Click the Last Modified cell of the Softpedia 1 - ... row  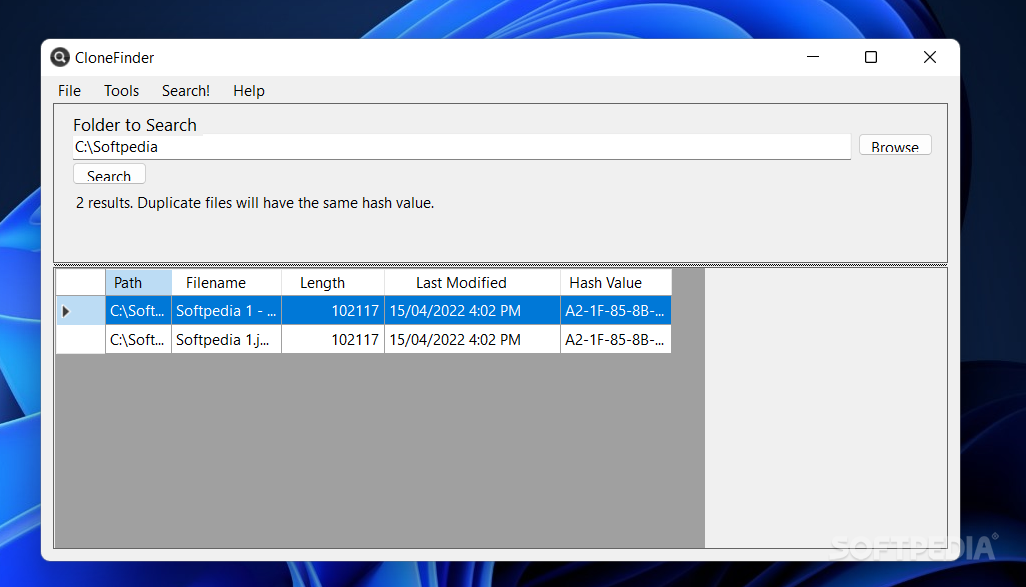(472, 311)
